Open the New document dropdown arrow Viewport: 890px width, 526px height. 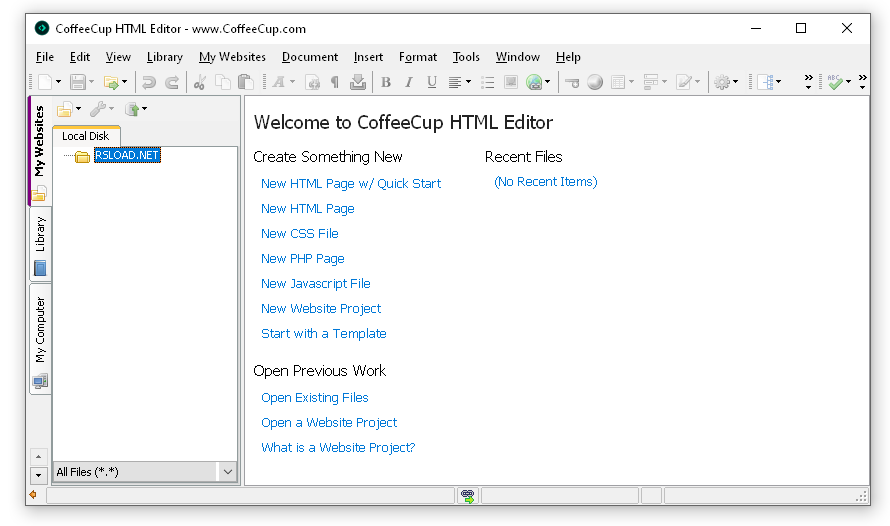pos(58,82)
